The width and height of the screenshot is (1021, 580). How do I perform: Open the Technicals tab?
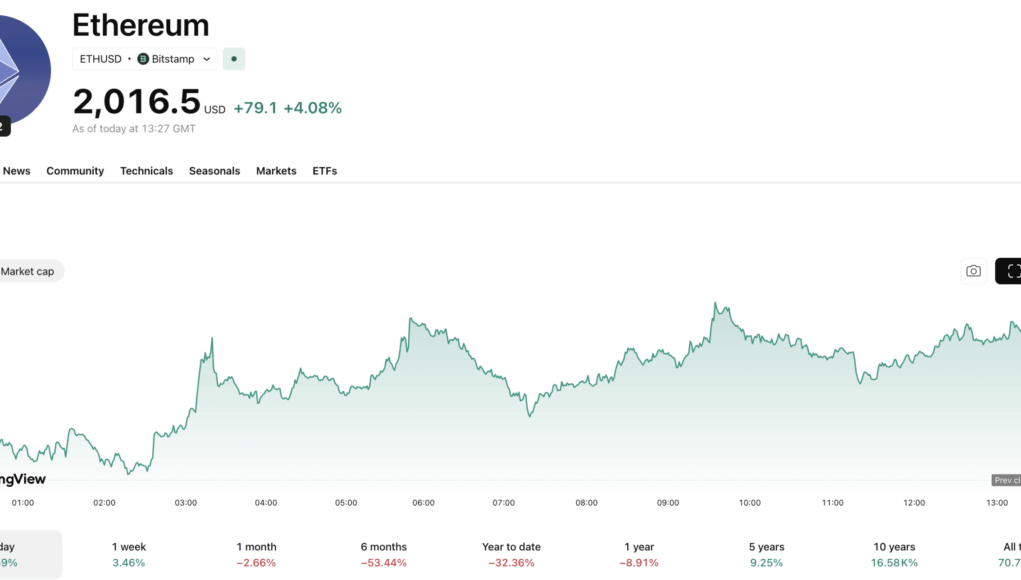pyautogui.click(x=146, y=171)
